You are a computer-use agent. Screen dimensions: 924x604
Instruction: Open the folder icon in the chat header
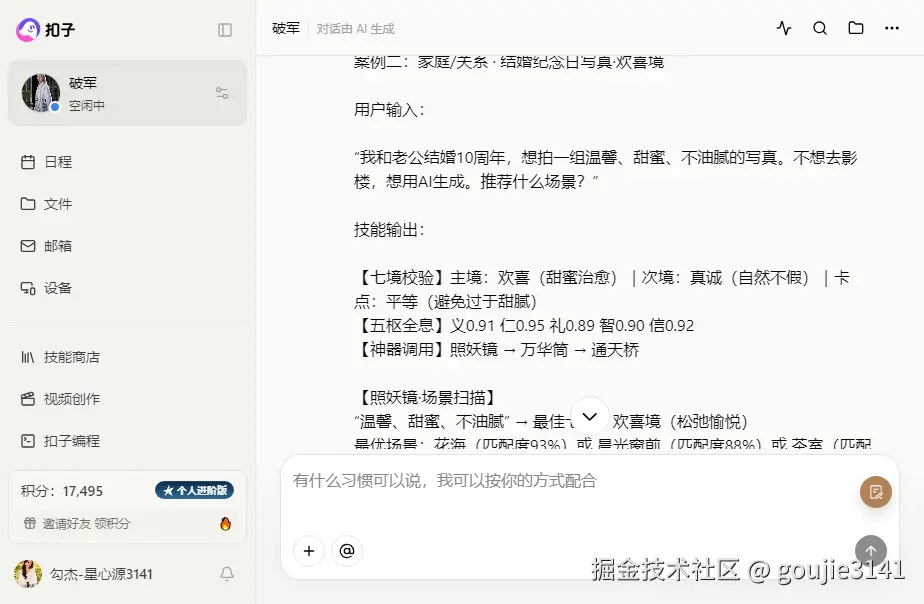pos(856,29)
